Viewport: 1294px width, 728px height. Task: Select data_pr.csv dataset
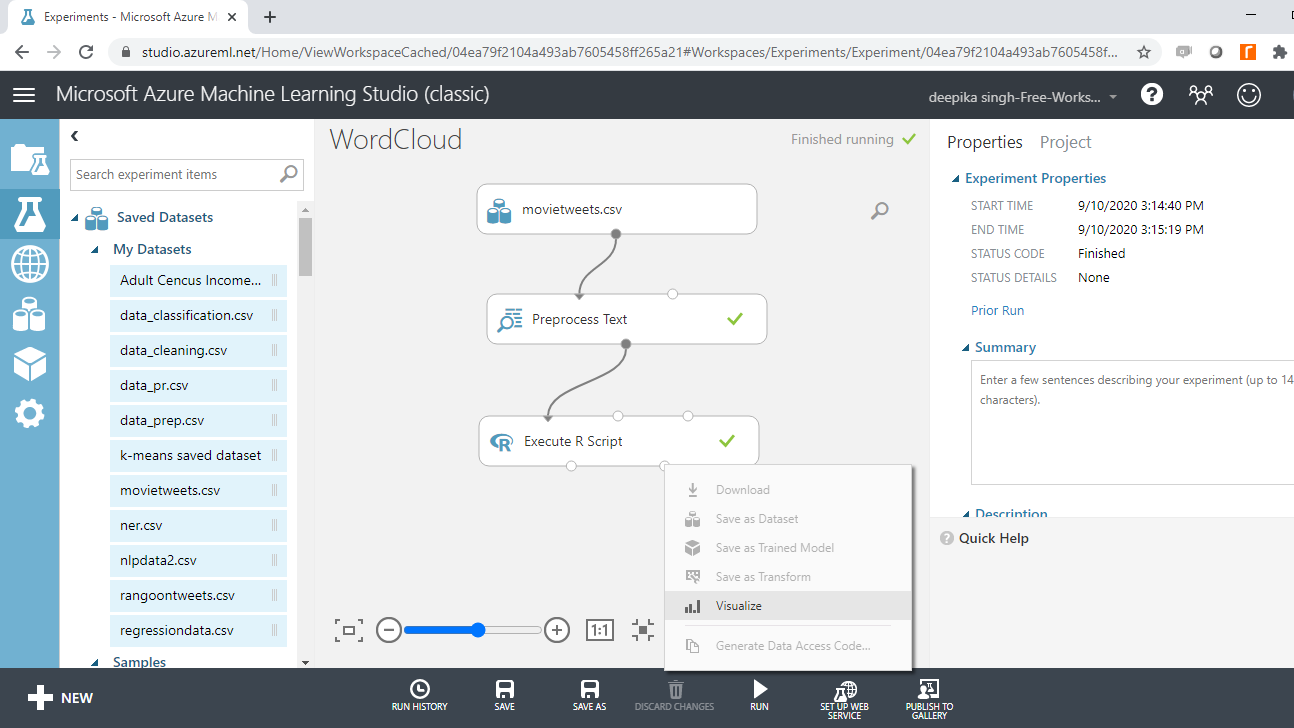[198, 386]
